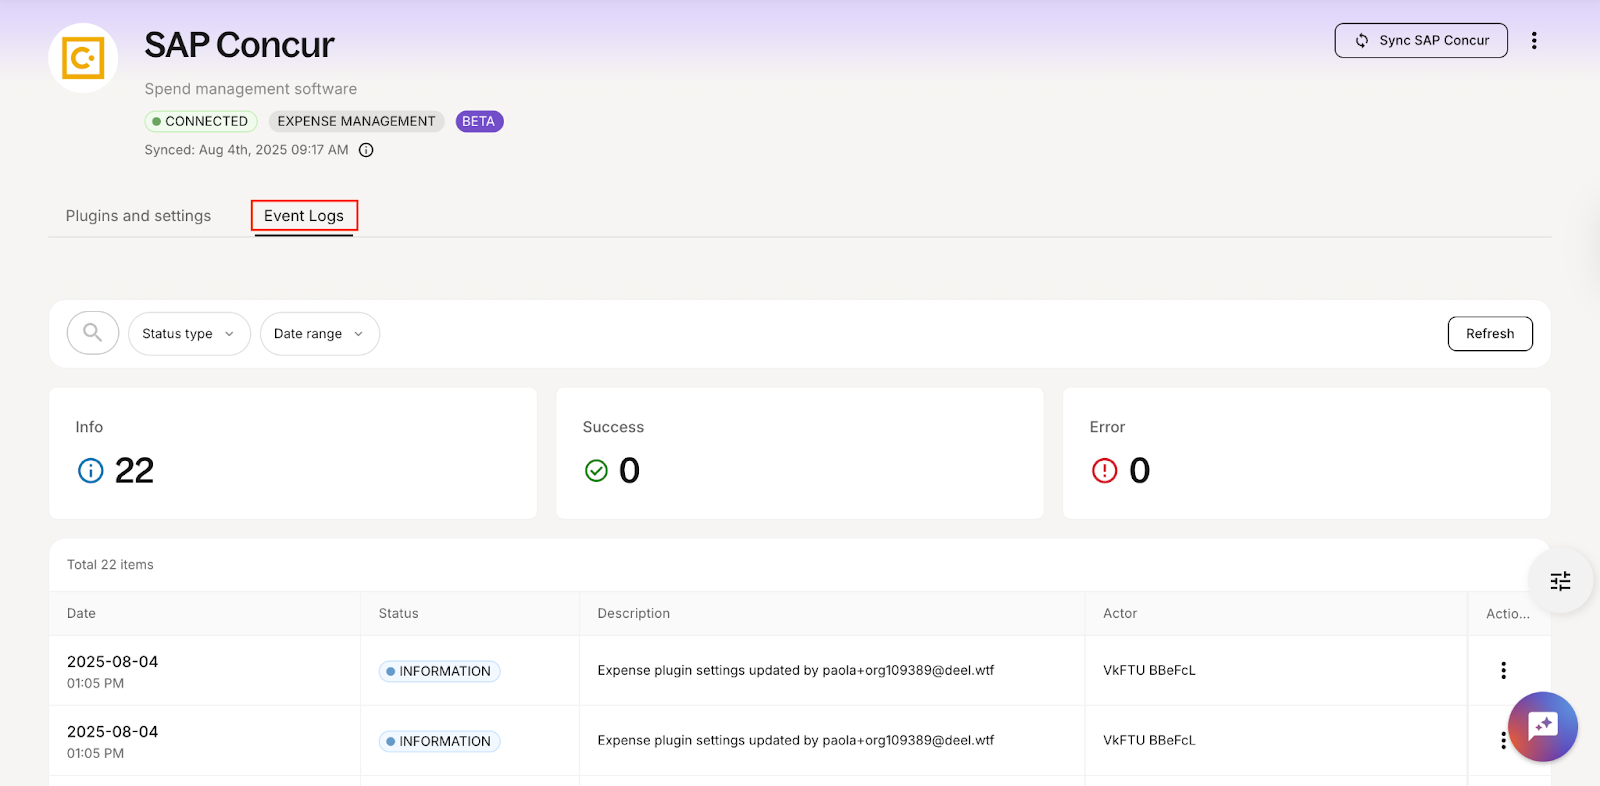Open the AI chat assistant bubble
Viewport: 1600px width, 786px height.
pyautogui.click(x=1542, y=726)
